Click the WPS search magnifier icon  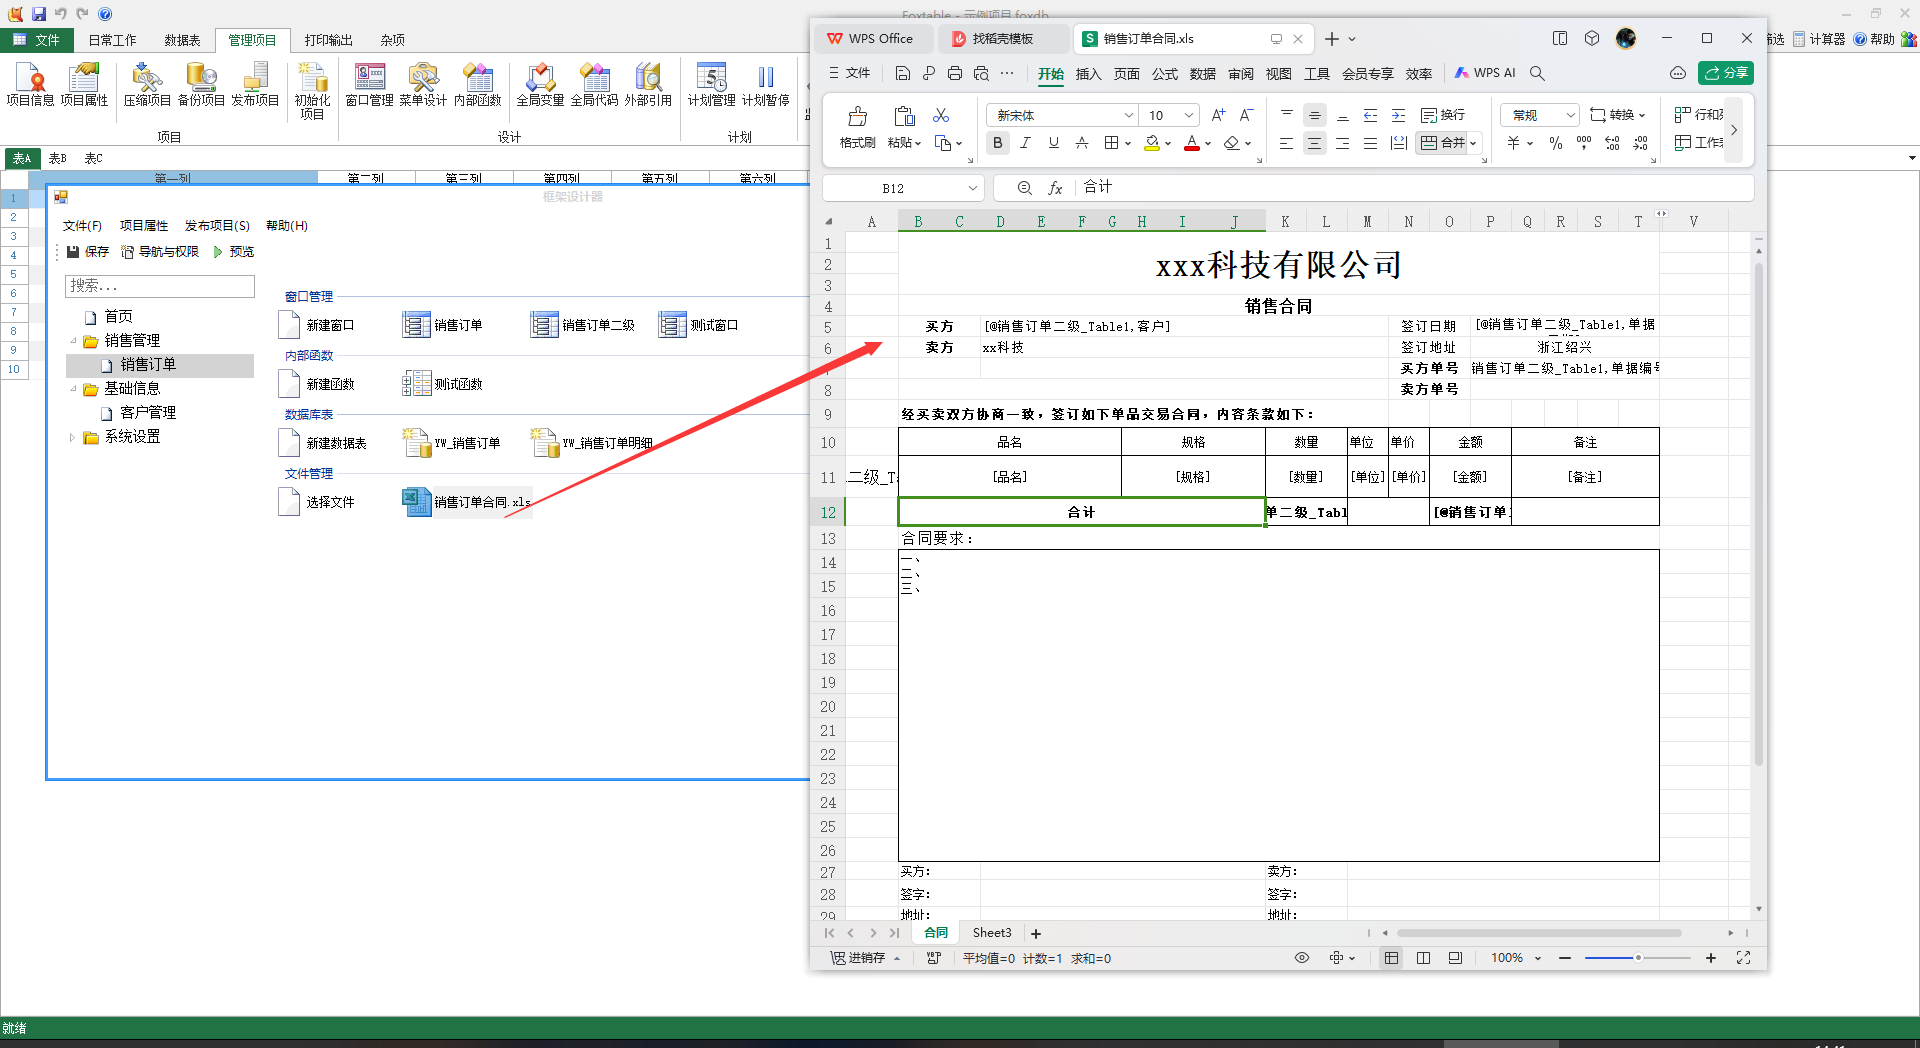(1538, 73)
